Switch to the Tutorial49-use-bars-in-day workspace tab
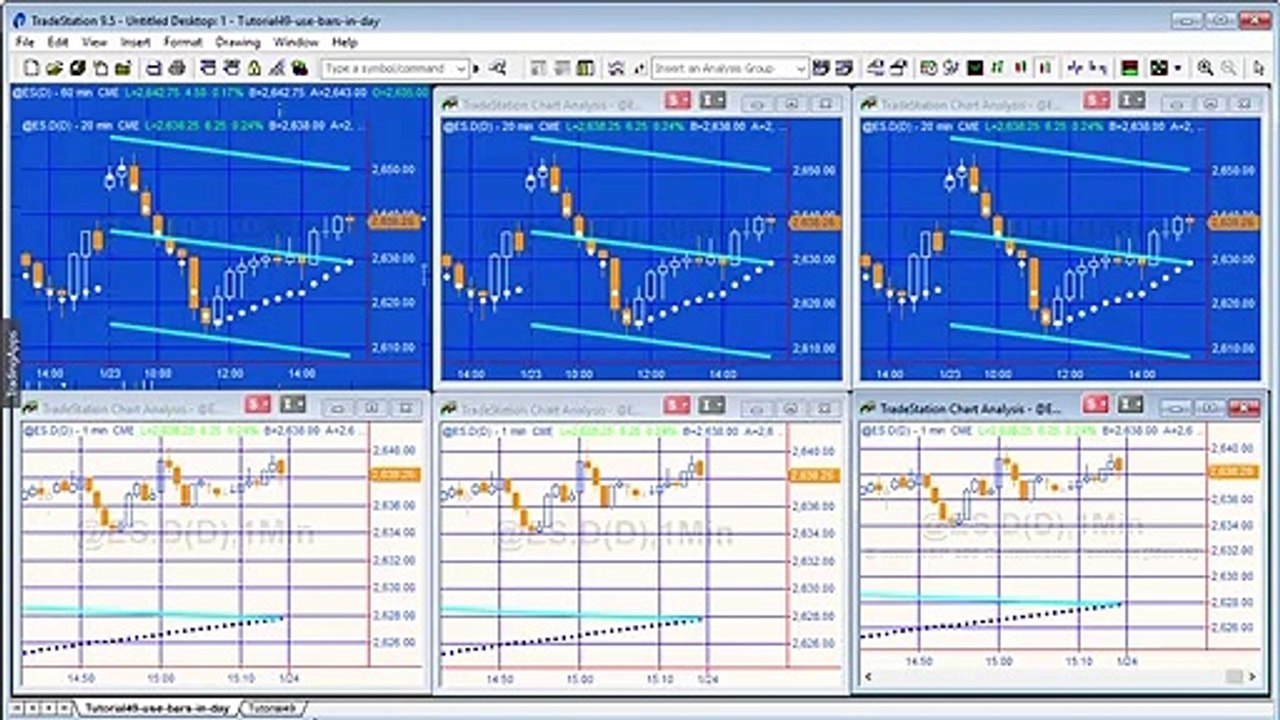Image resolution: width=1280 pixels, height=720 pixels. tap(155, 708)
